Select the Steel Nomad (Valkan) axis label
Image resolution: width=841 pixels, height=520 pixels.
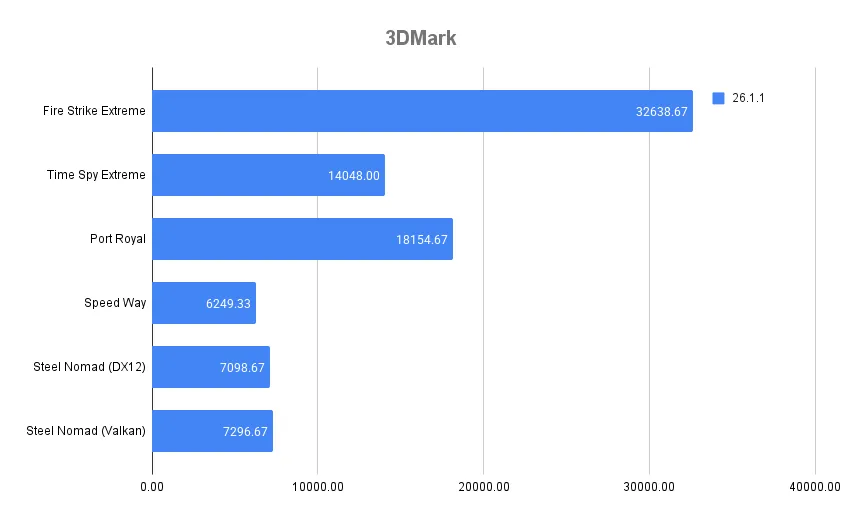86,431
